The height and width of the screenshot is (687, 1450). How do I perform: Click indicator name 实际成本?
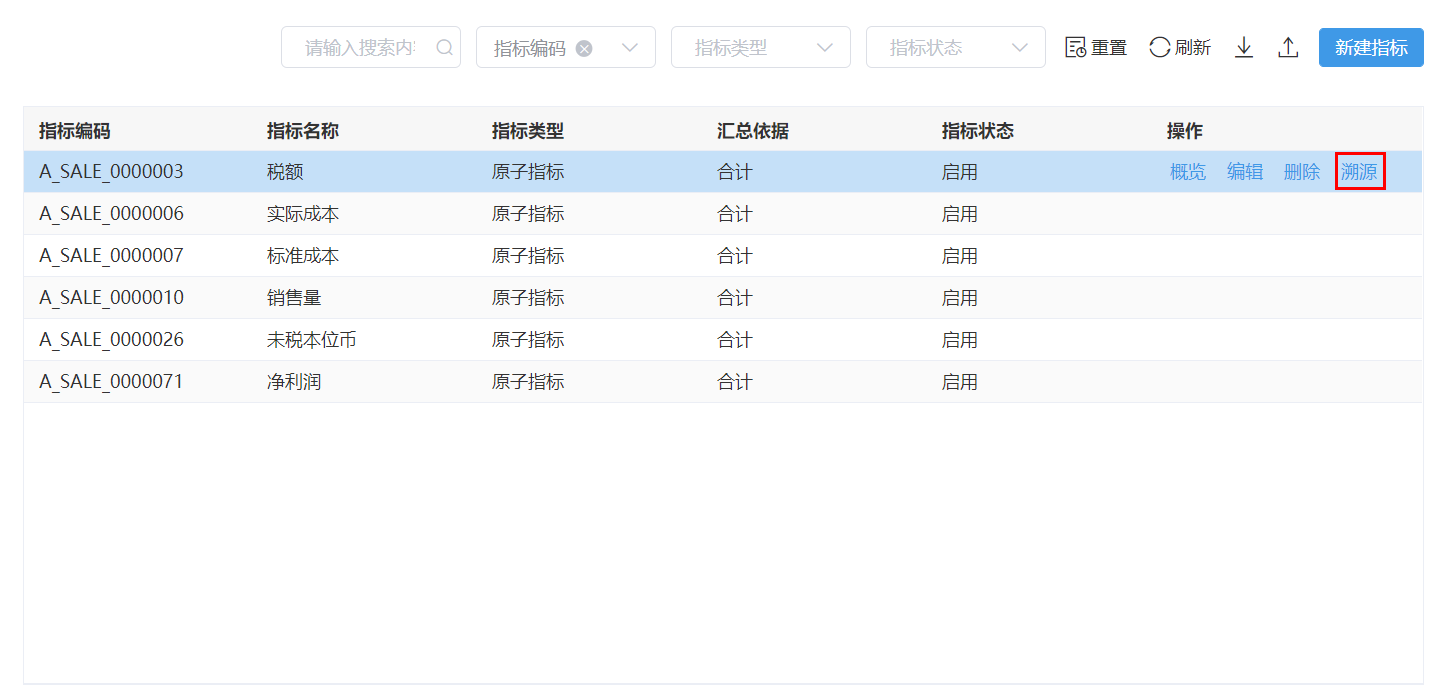303,214
